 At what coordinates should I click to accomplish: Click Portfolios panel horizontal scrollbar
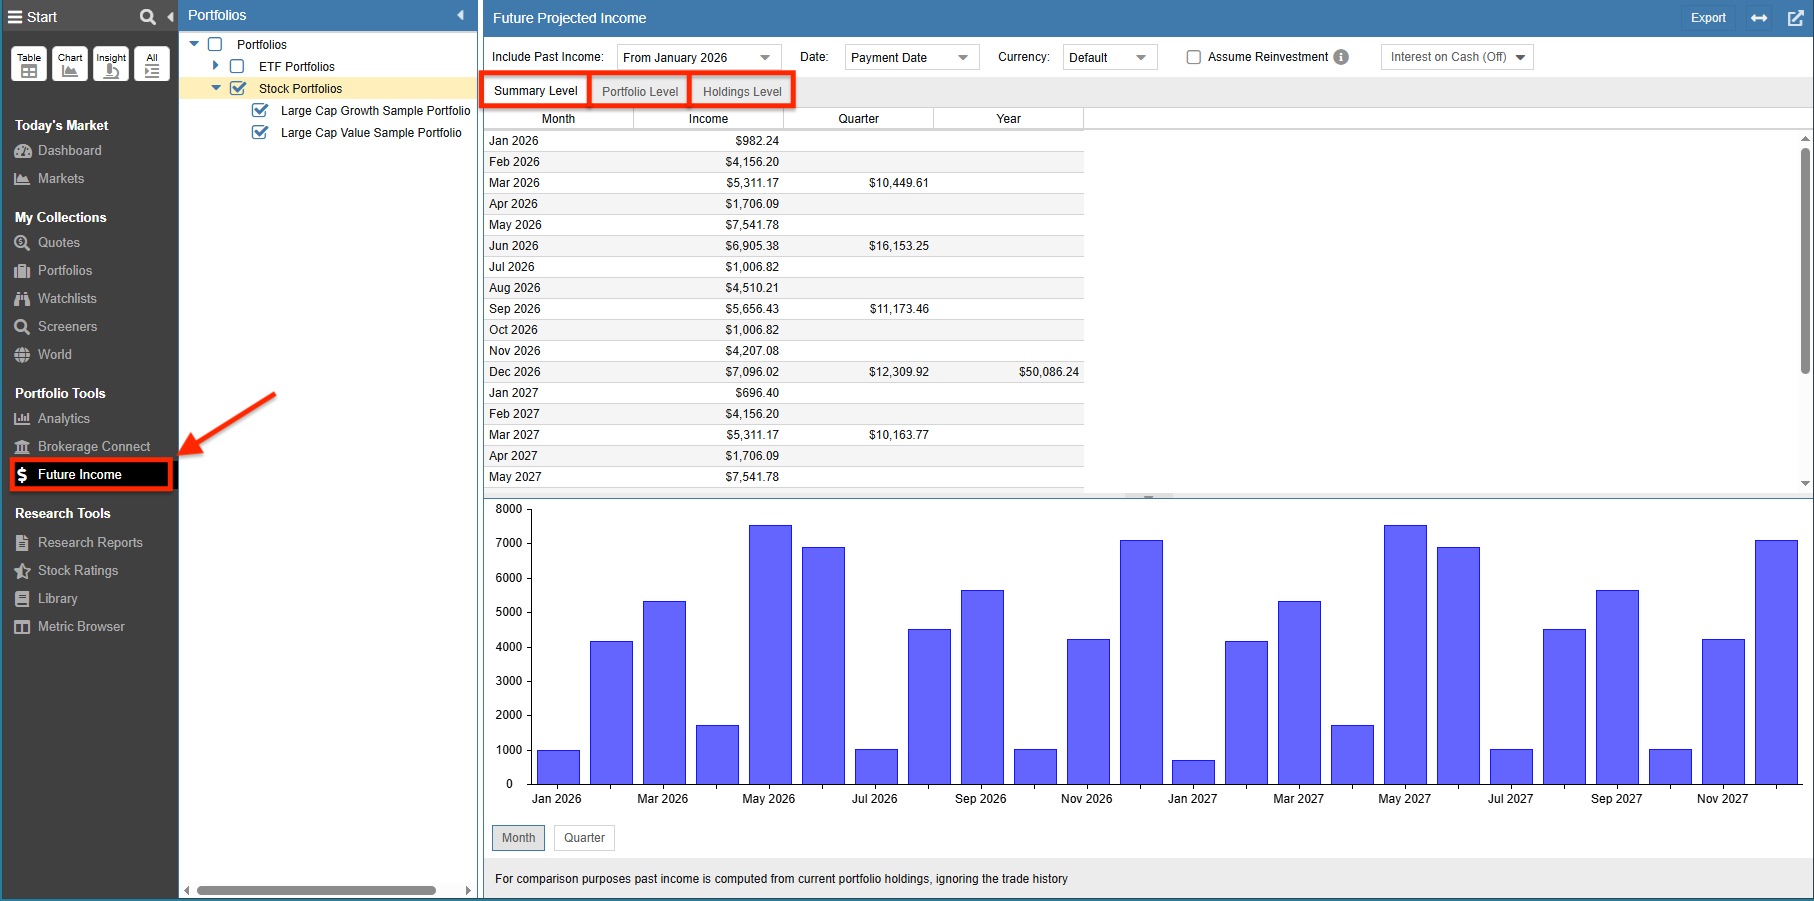pyautogui.click(x=316, y=890)
